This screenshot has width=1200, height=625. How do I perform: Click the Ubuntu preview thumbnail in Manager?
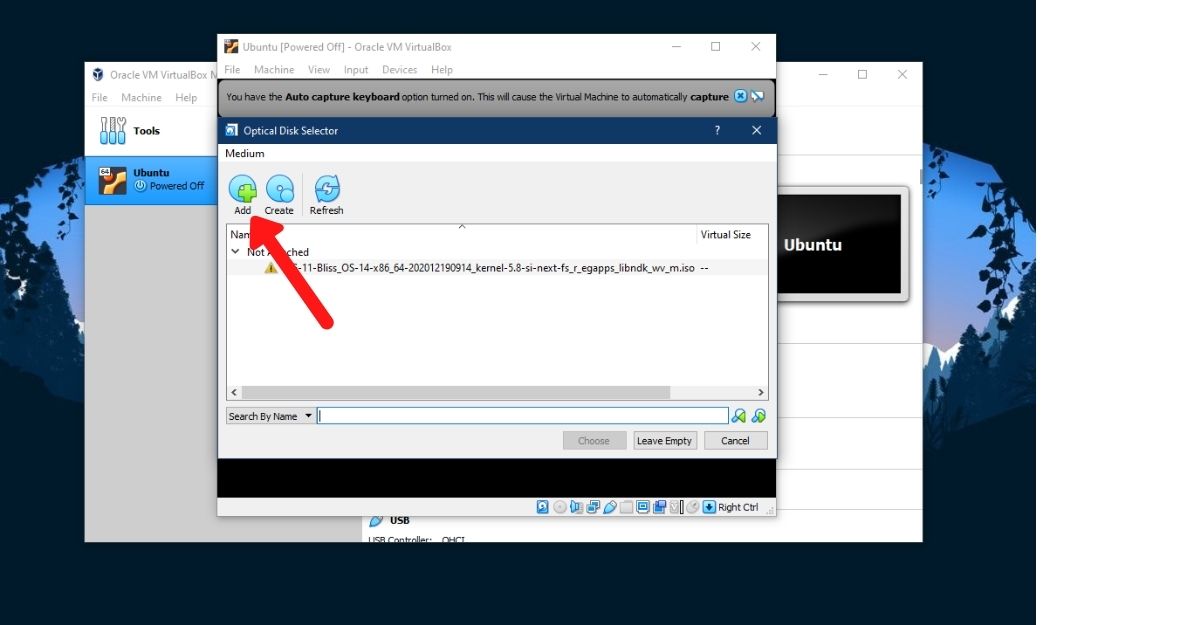pyautogui.click(x=840, y=245)
